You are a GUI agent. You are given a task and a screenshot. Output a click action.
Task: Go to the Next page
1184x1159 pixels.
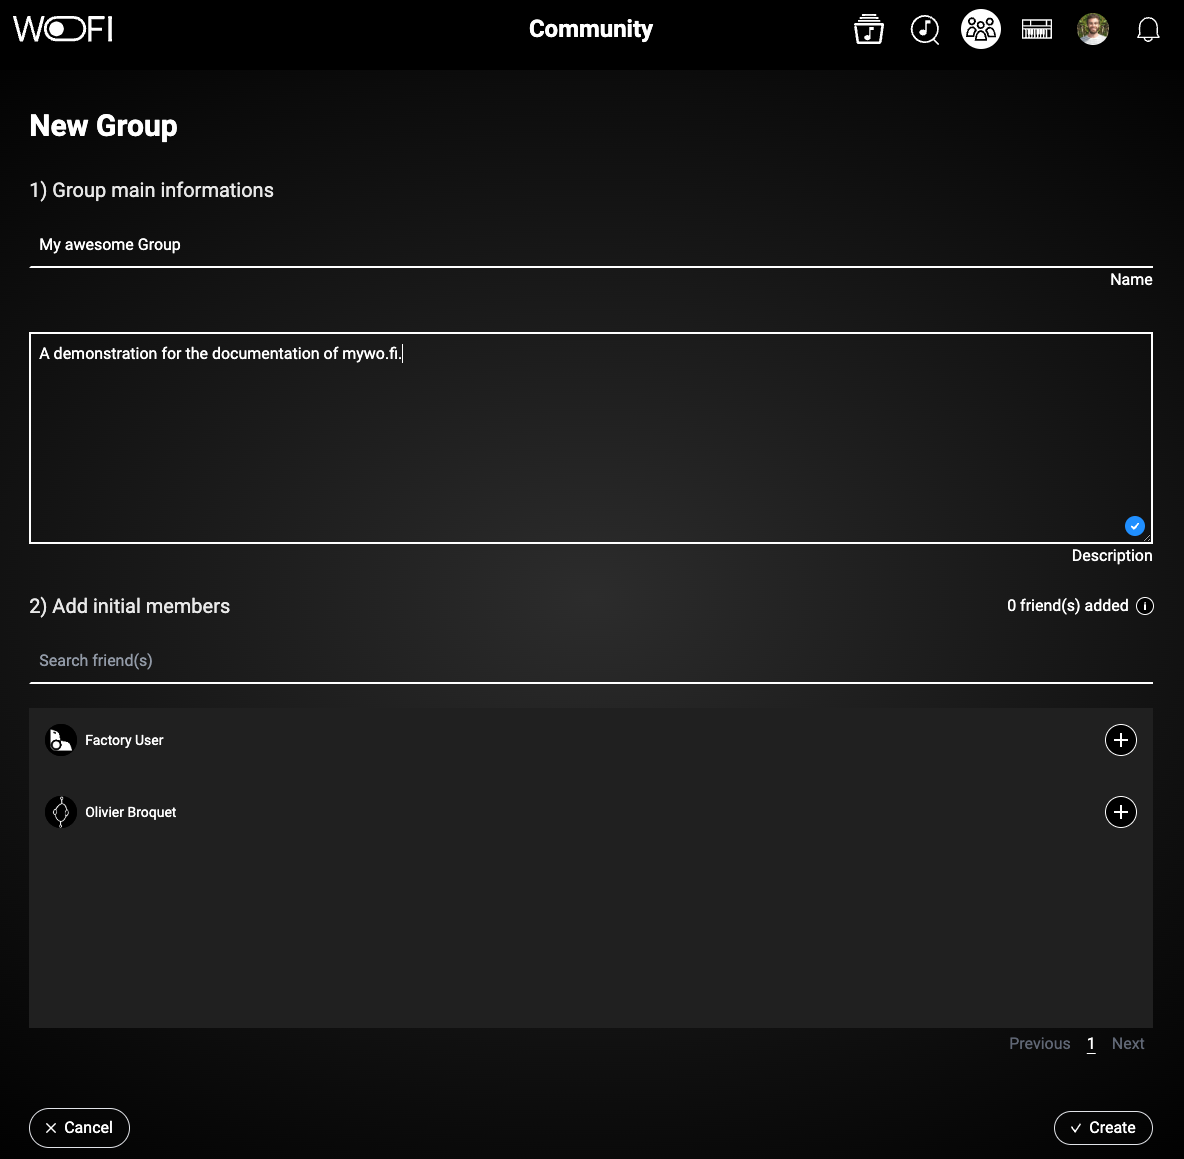click(1127, 1043)
